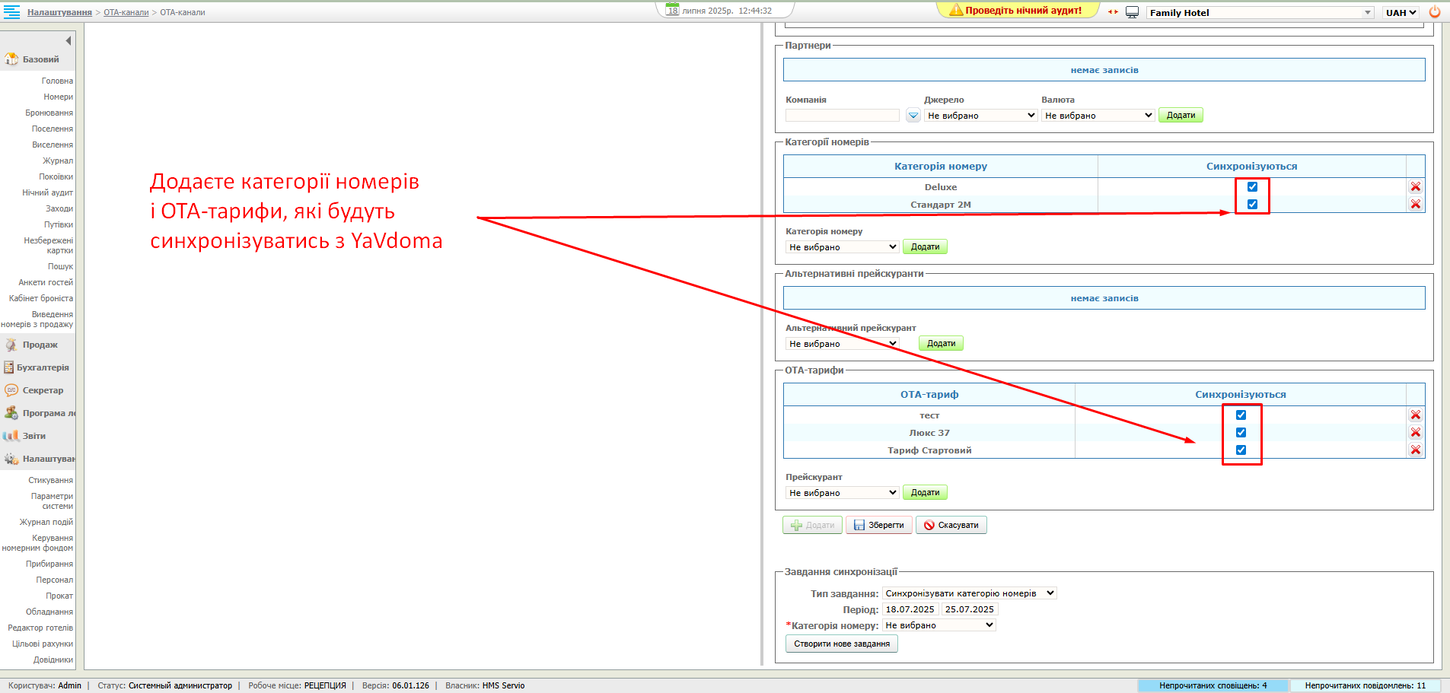The image size is (1450, 693).
Task: Open the Нічний аудит sidebar link
Action: (x=48, y=192)
